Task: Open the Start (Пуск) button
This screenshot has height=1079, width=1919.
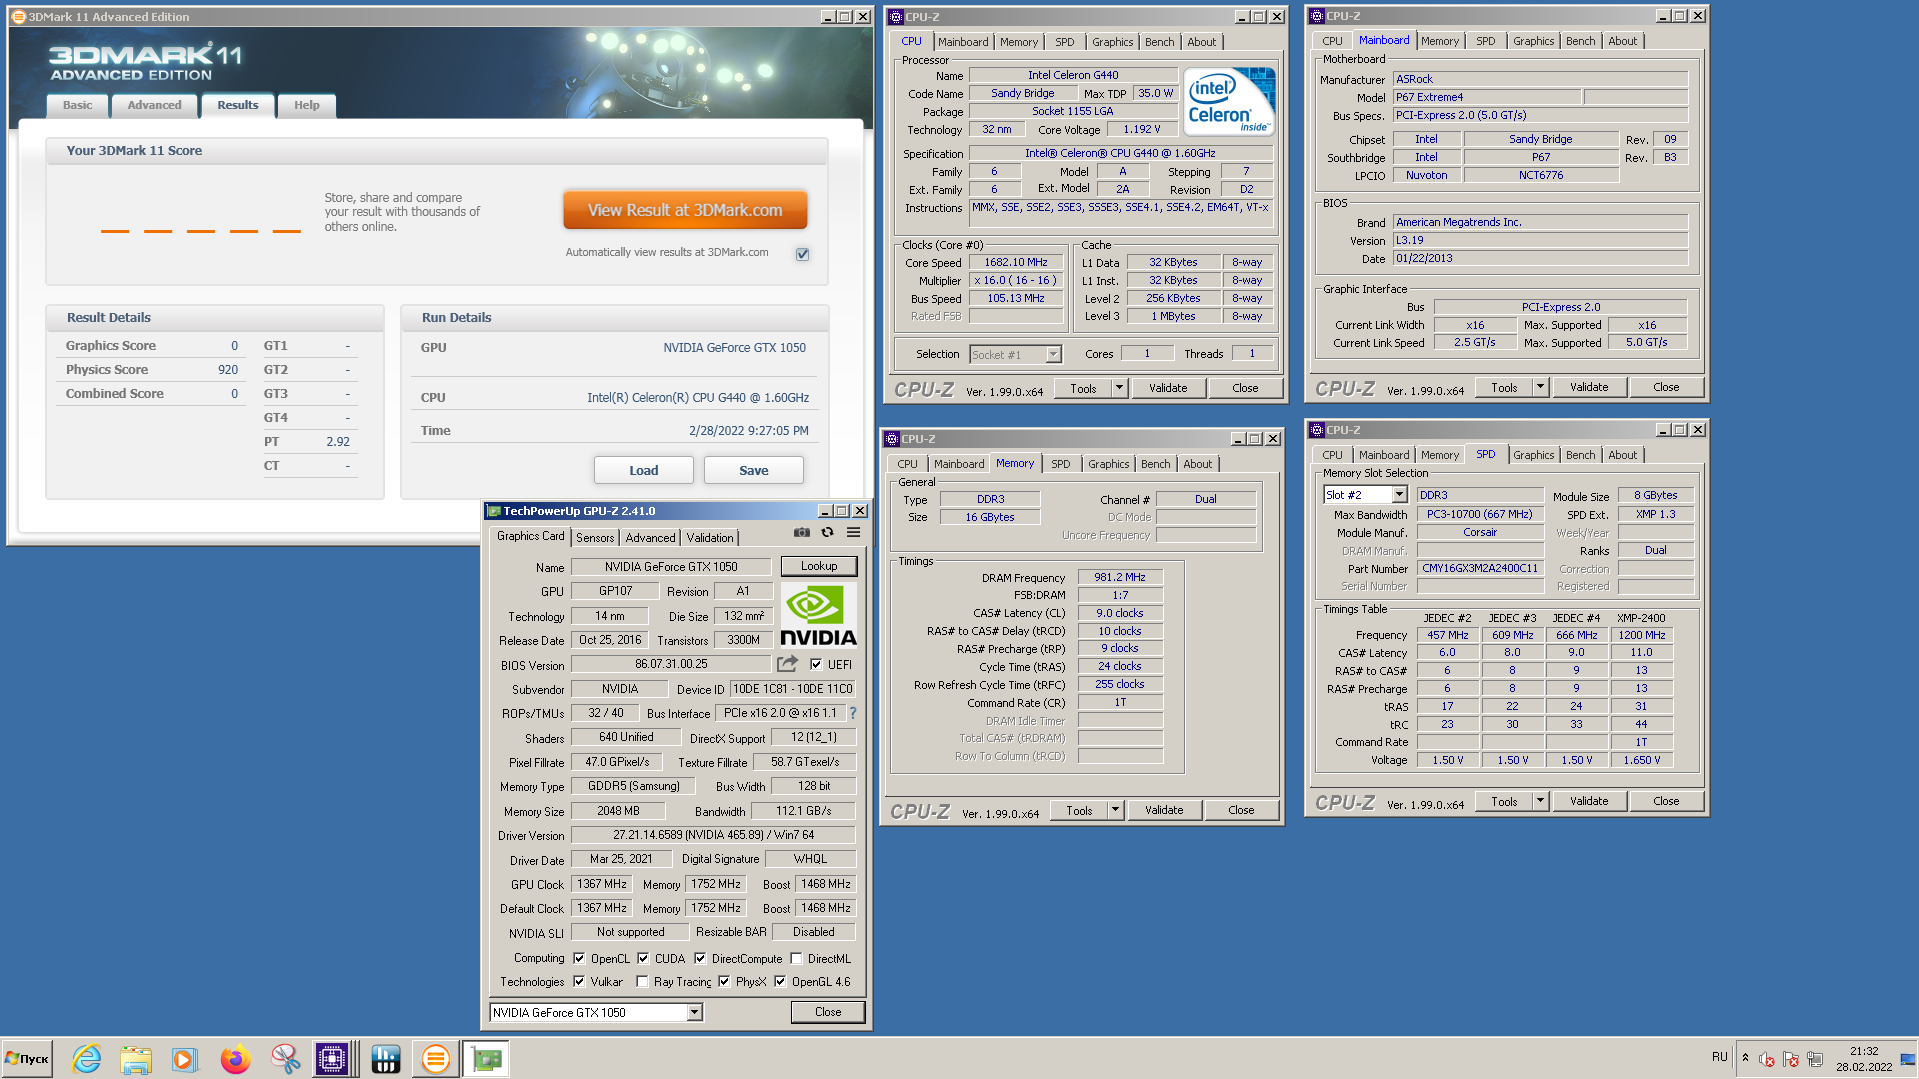Action: [x=28, y=1059]
